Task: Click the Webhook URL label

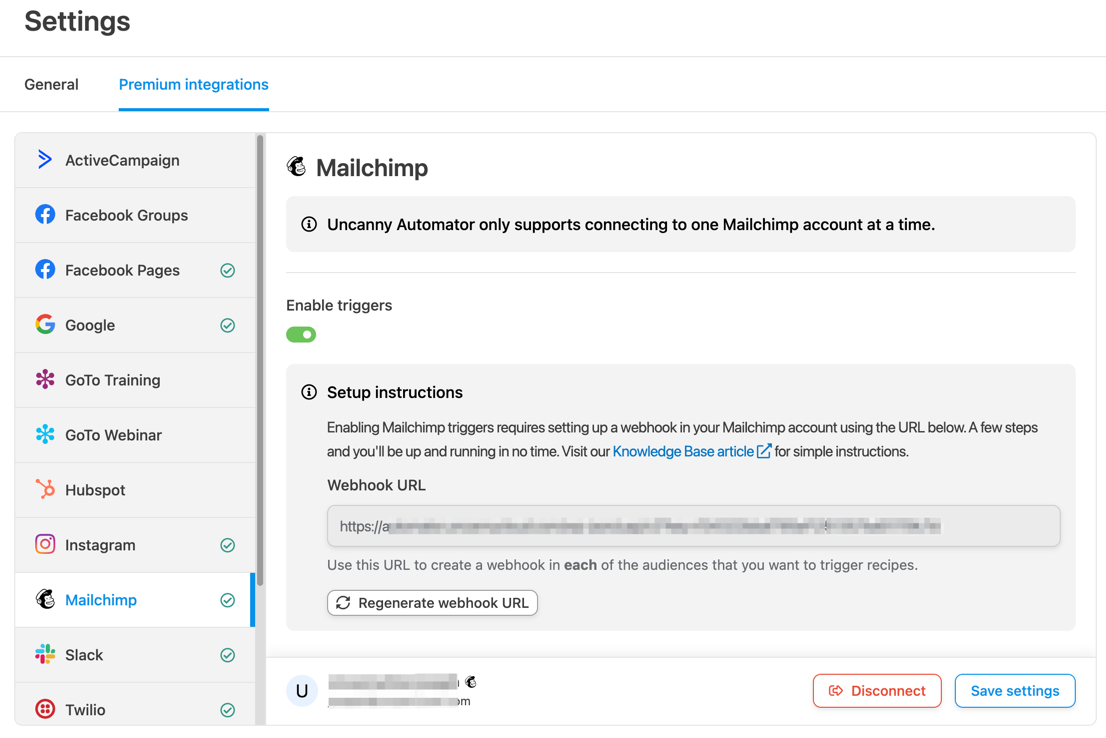Action: [x=376, y=485]
